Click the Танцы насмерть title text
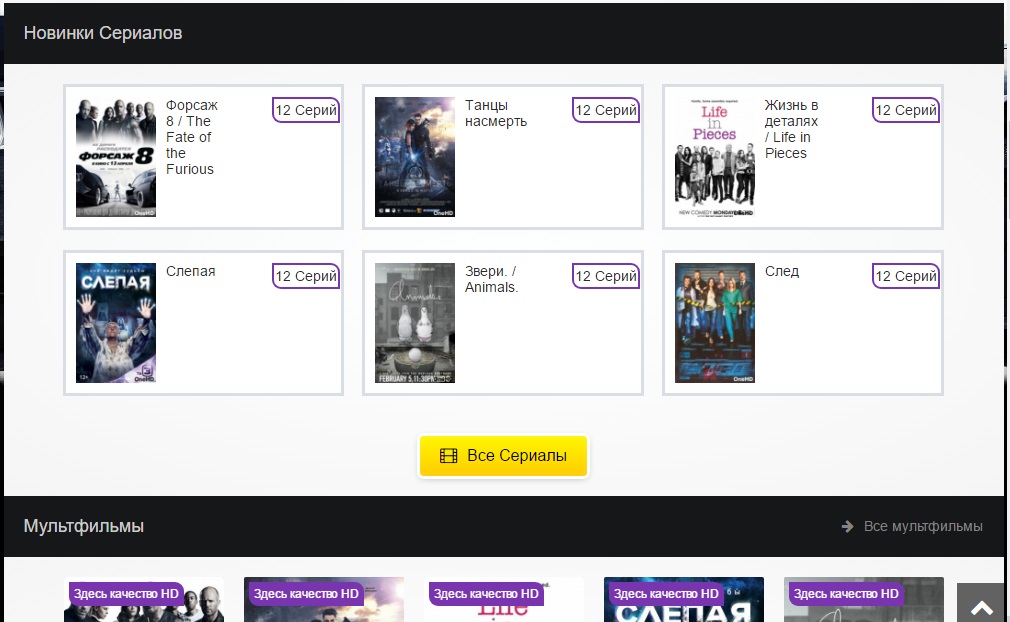This screenshot has width=1010, height=622. coord(496,113)
